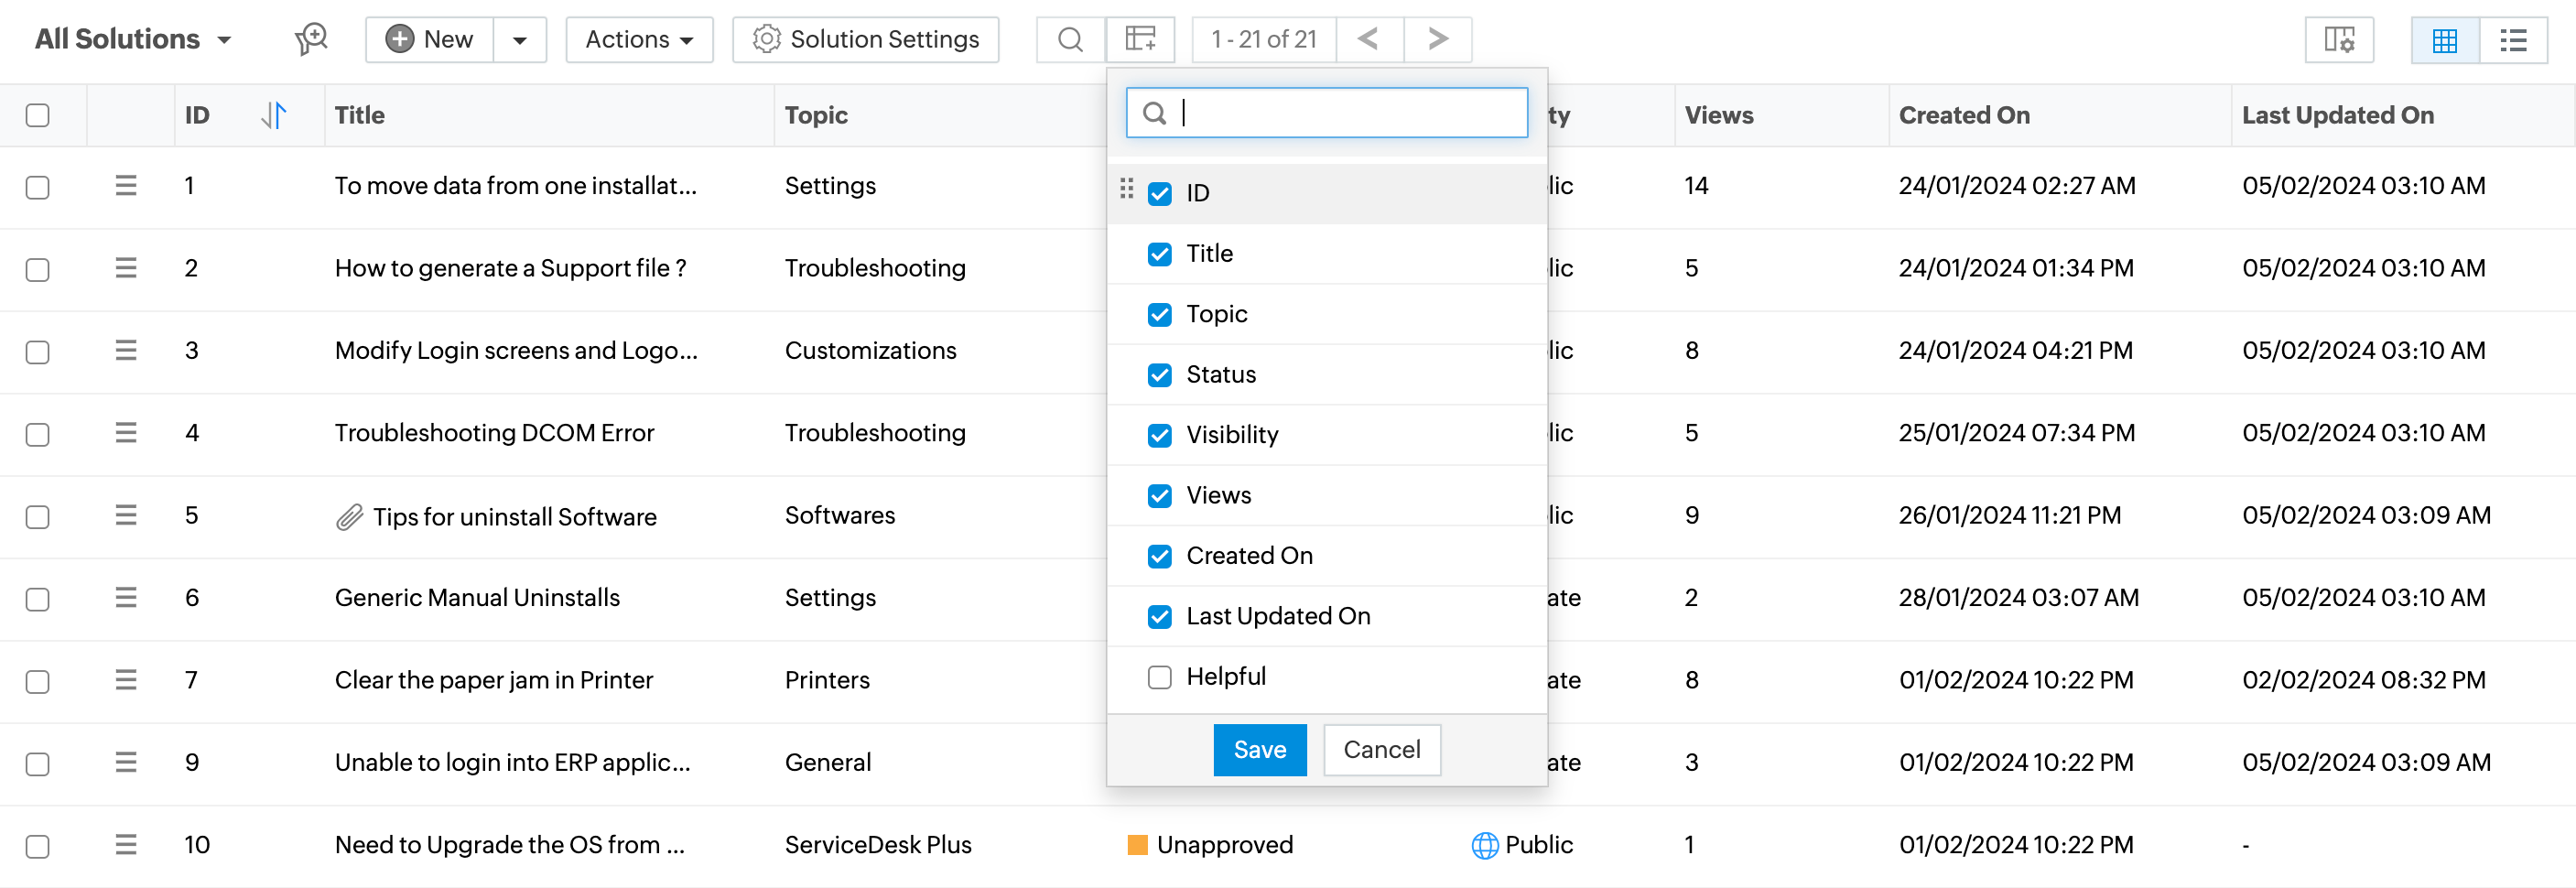Click the ID column sort icon
Screen dimensions: 2576x888
(x=273, y=116)
